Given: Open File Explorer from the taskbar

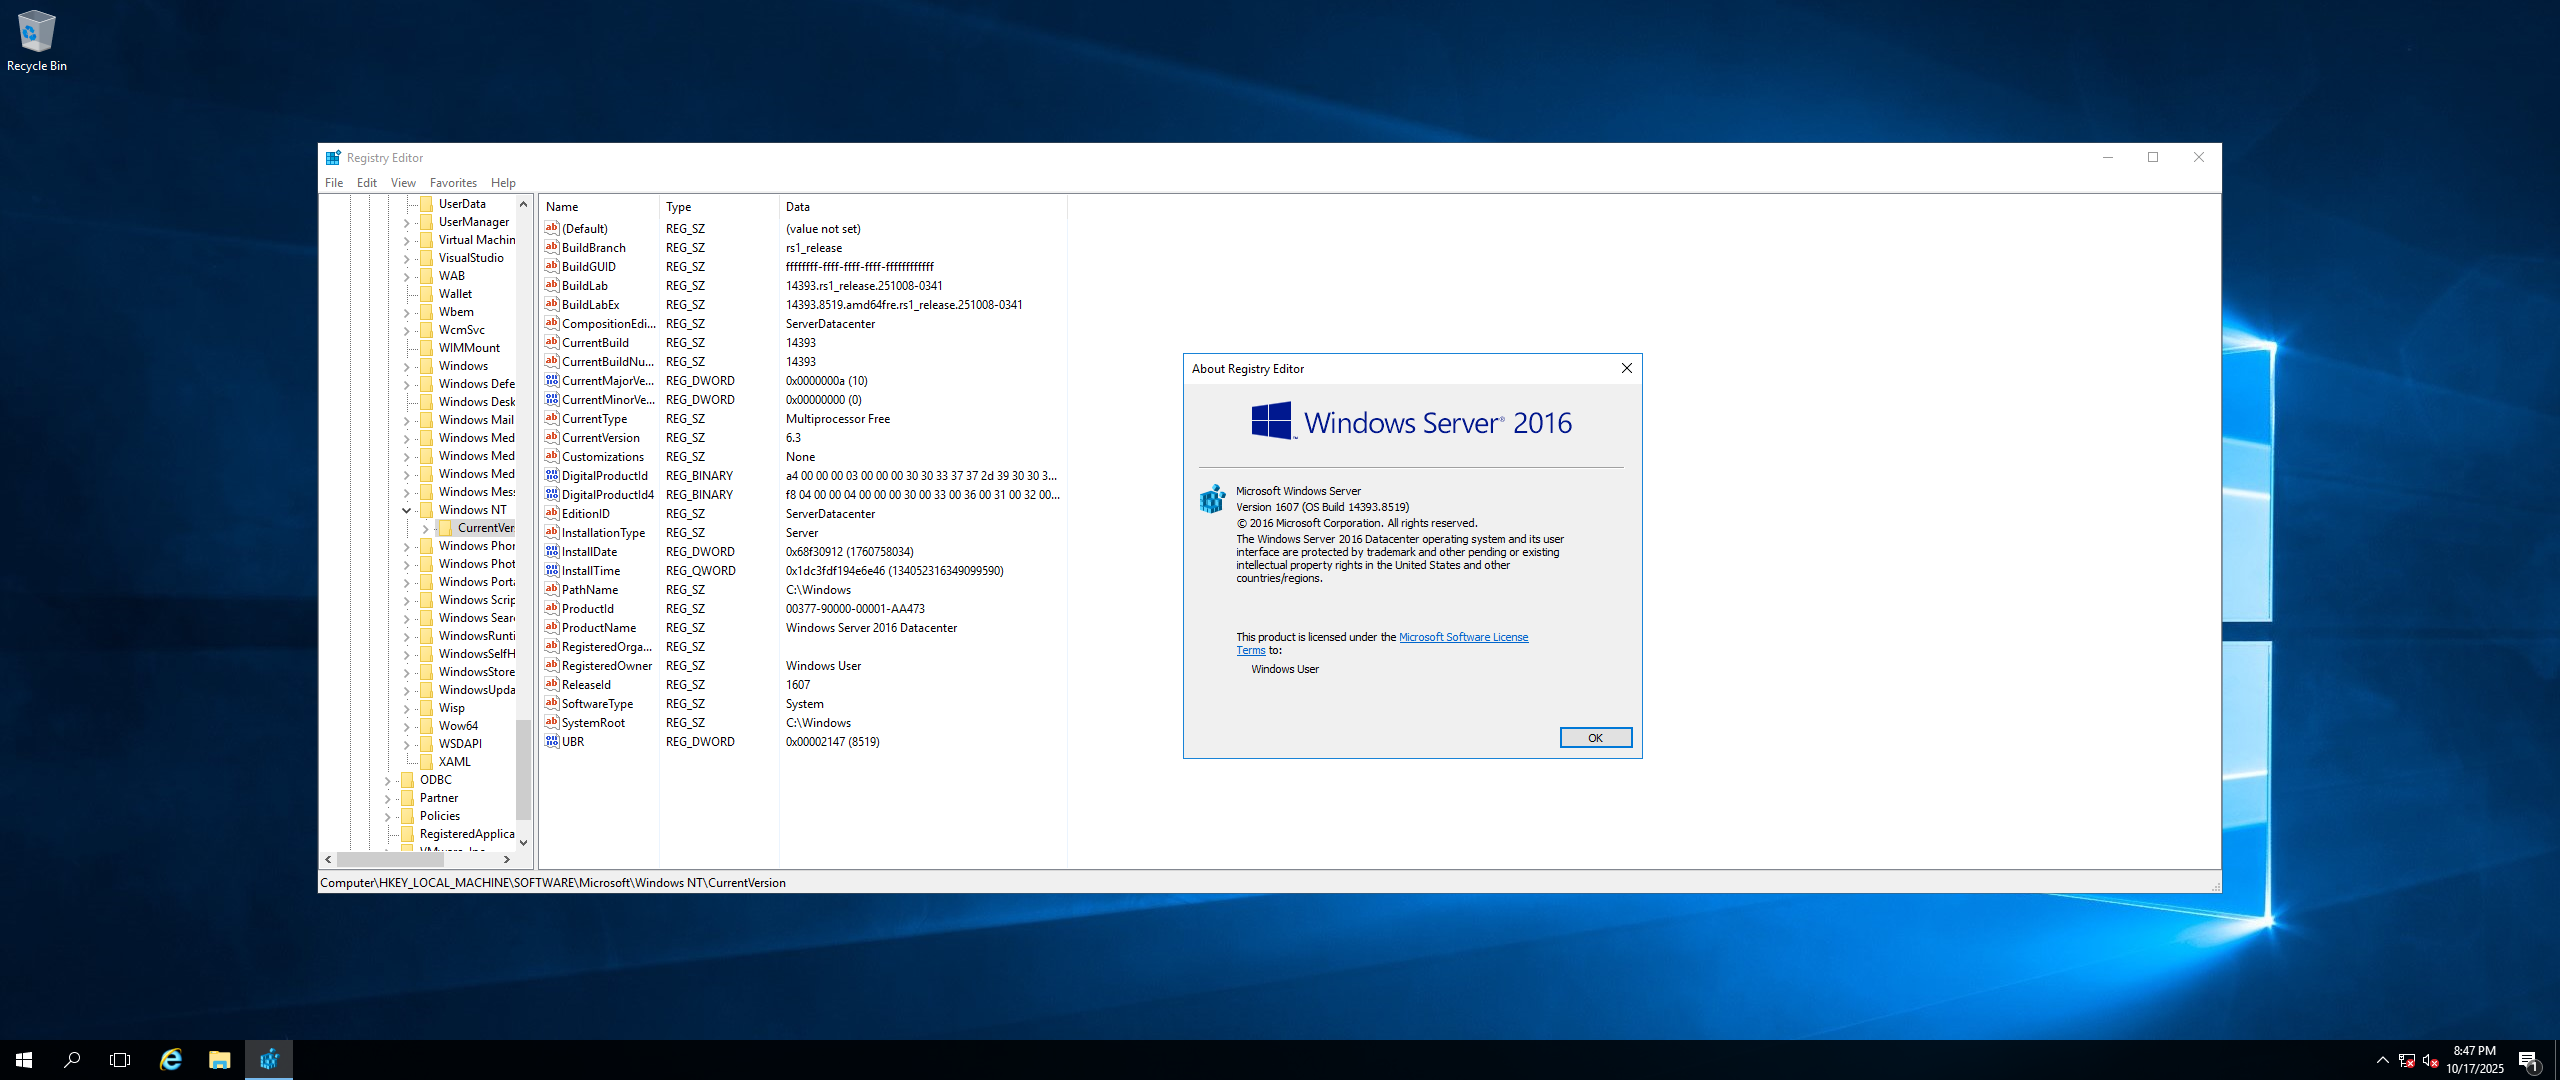Looking at the screenshot, I should [219, 1059].
